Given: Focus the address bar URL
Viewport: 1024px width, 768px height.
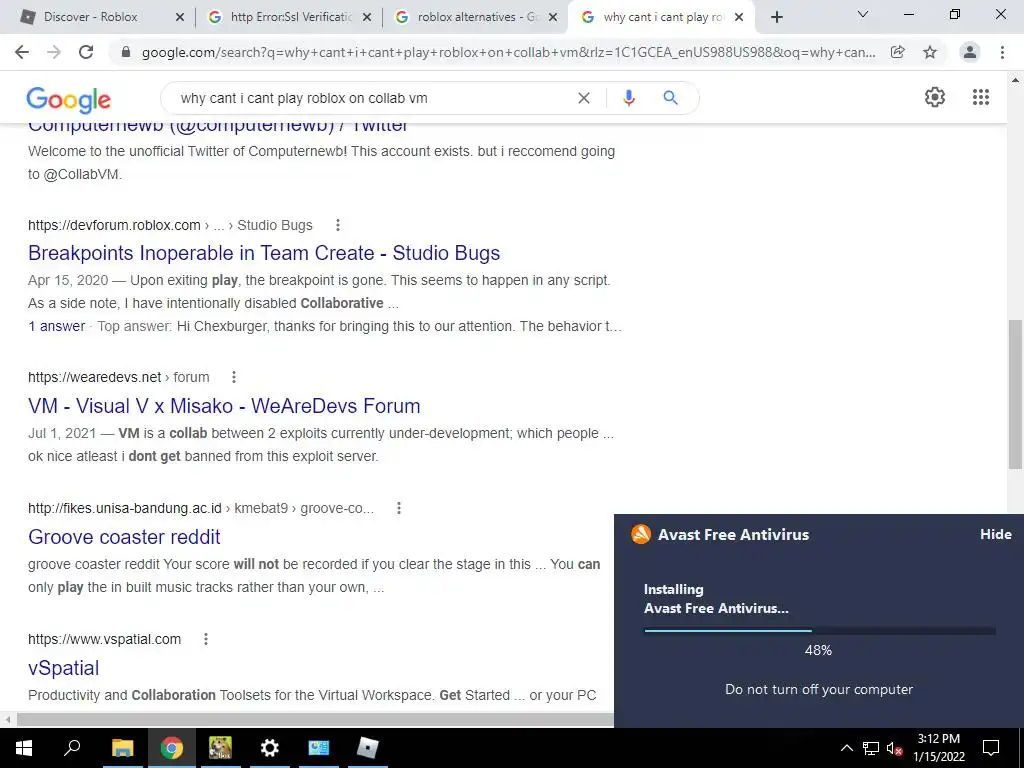Looking at the screenshot, I should (x=508, y=52).
